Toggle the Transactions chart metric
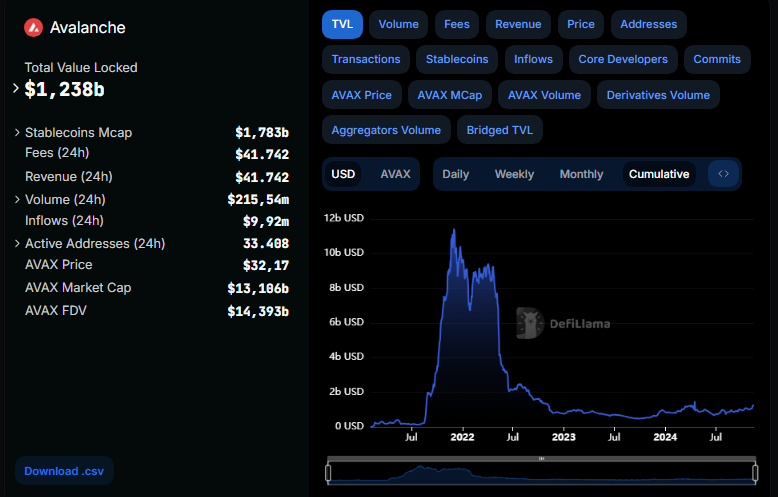Viewport: 778px width, 497px height. tap(366, 60)
